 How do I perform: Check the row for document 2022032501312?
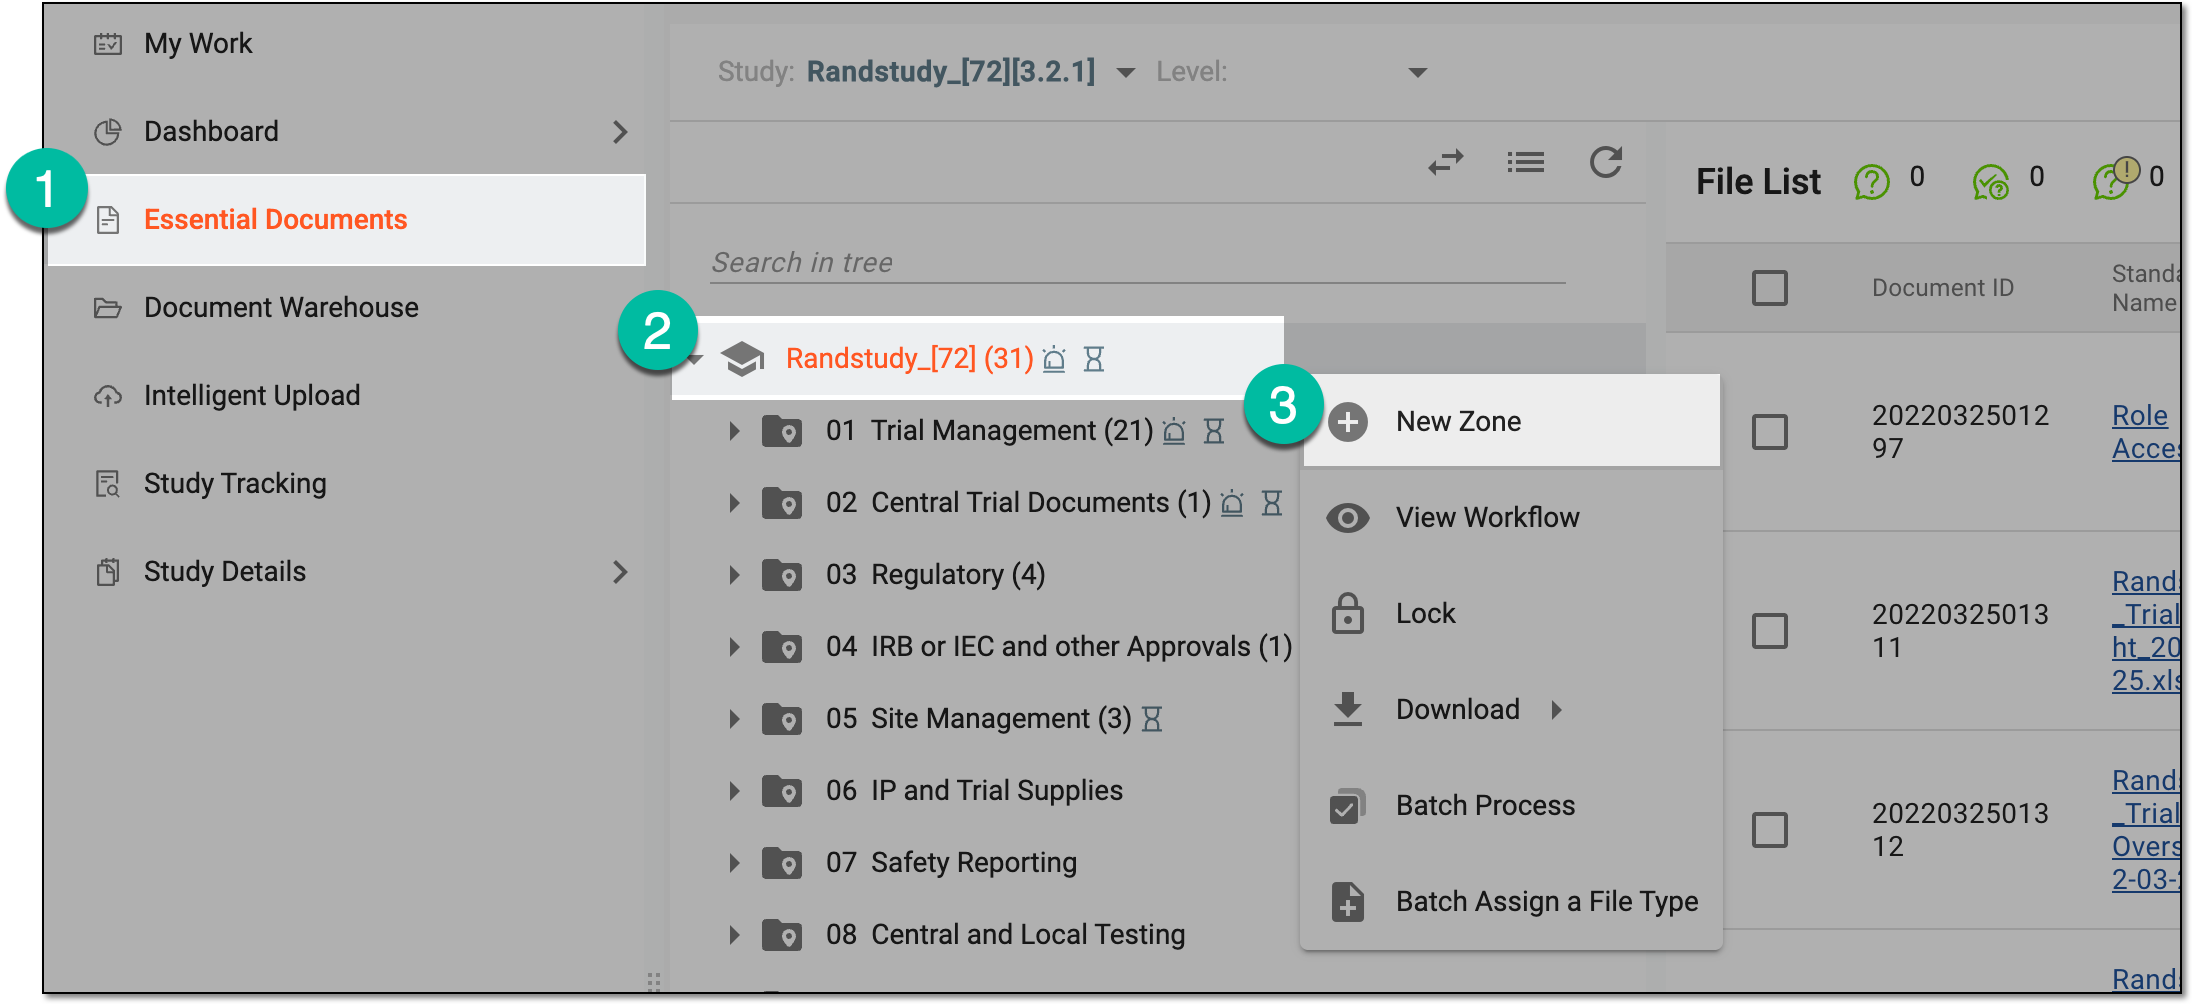point(1769,830)
